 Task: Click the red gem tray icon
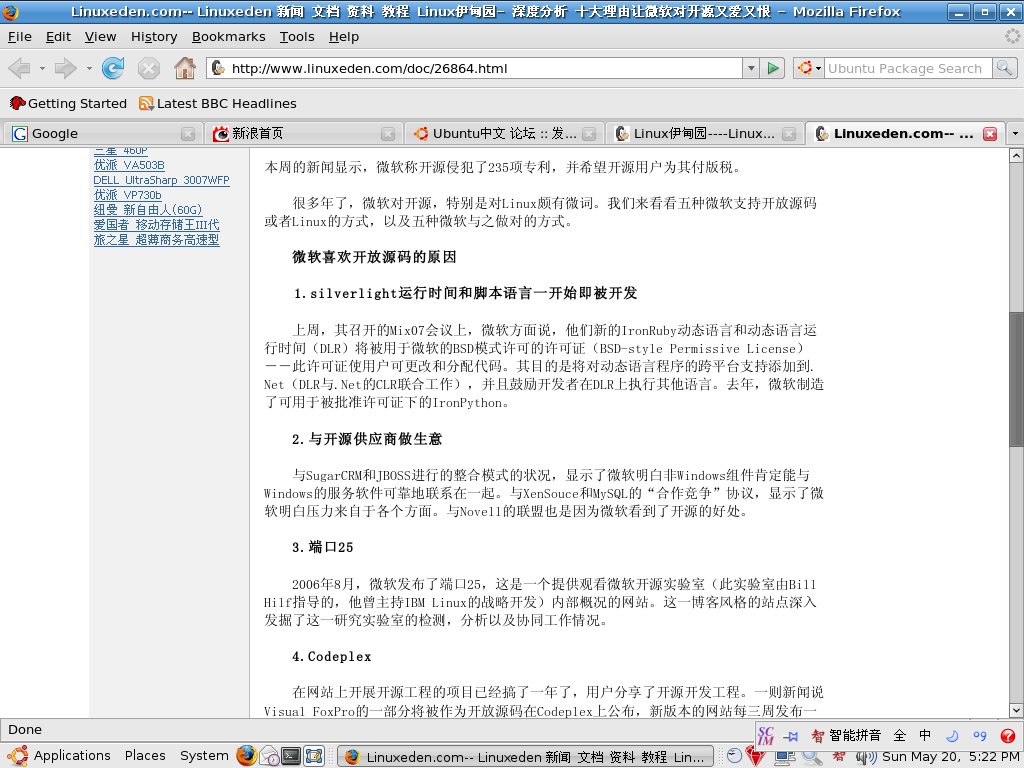pos(756,757)
